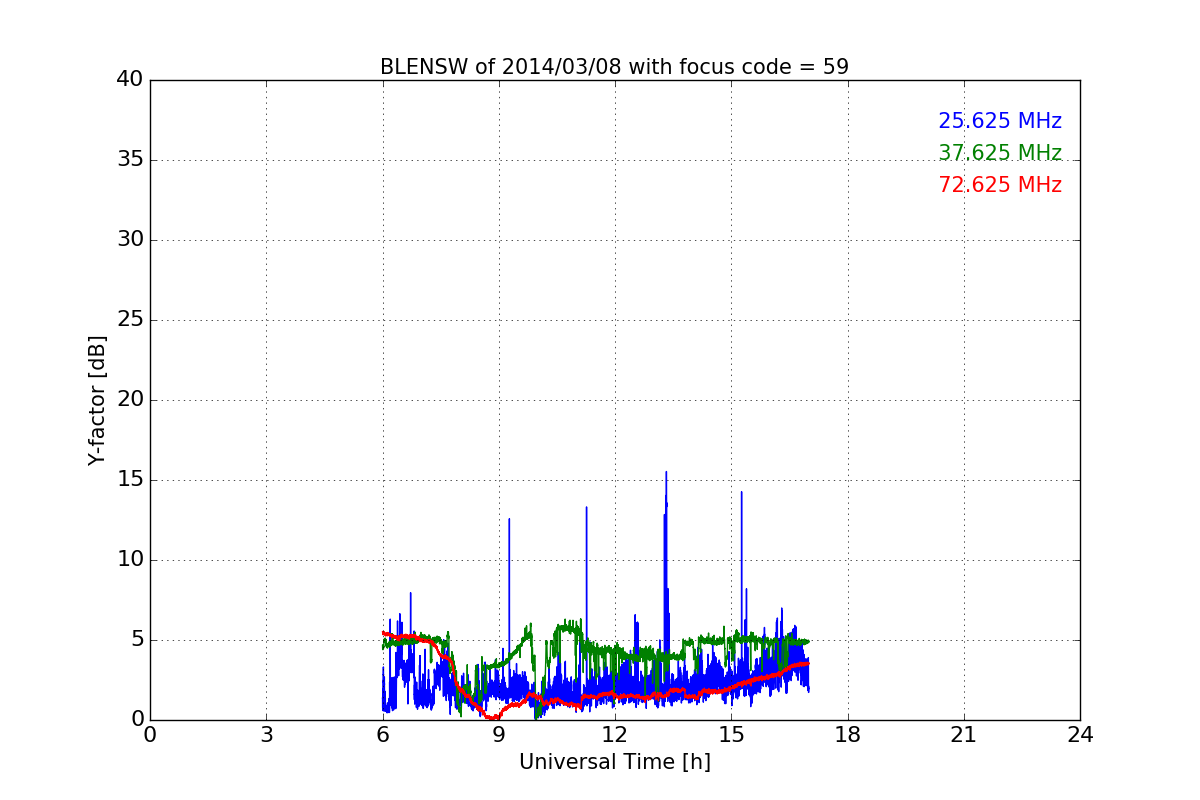Click the x-axis tick label 21
Viewport: 1200px width, 800px height.
[x=963, y=735]
